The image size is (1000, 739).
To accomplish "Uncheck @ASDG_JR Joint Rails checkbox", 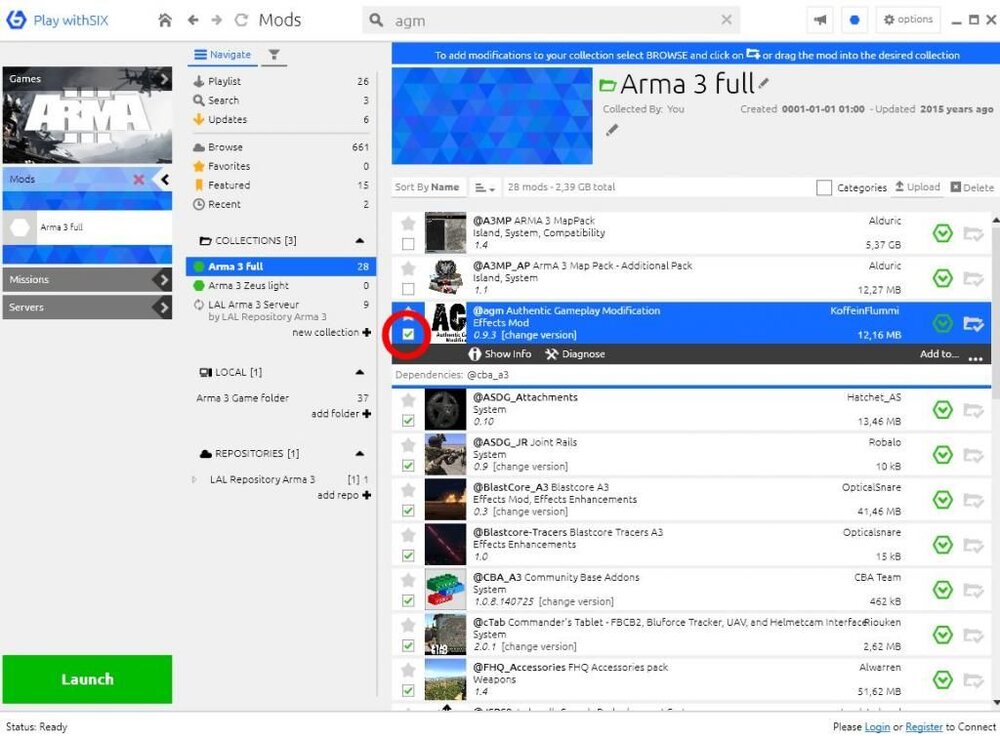I will tap(408, 465).
